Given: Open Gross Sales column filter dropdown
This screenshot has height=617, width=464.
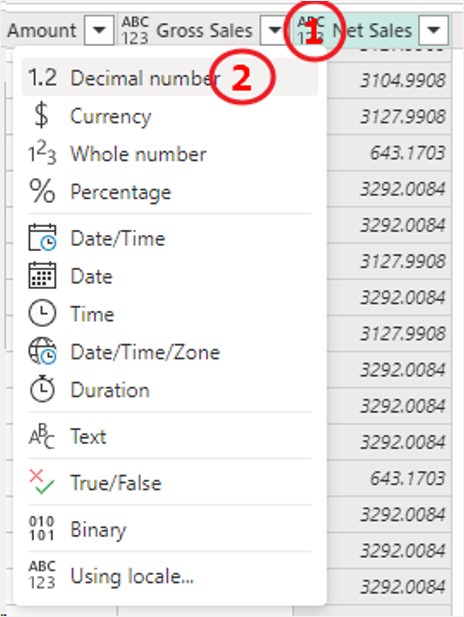Looking at the screenshot, I should 274,30.
